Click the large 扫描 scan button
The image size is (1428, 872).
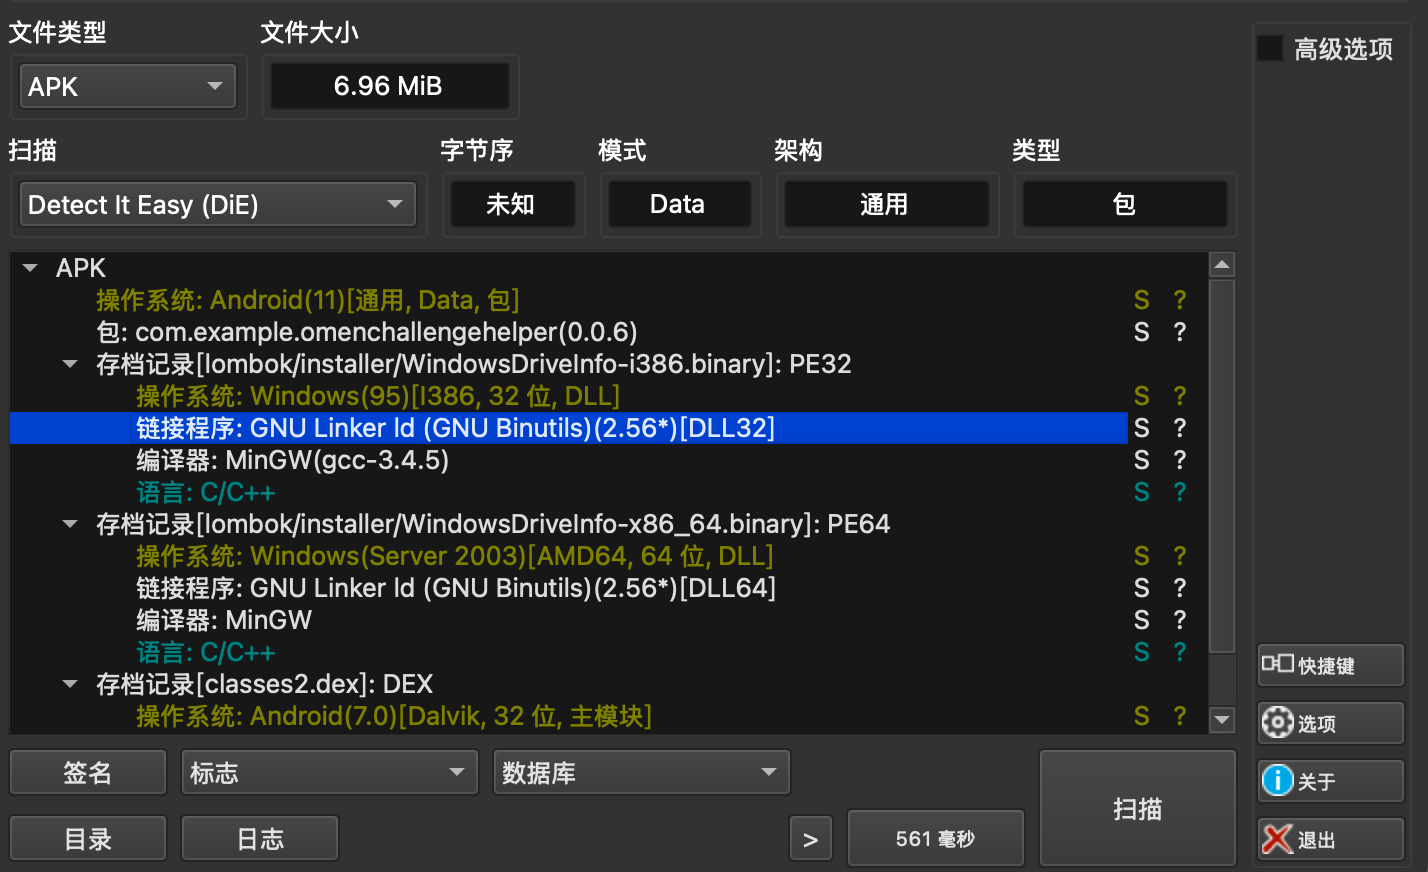1138,808
